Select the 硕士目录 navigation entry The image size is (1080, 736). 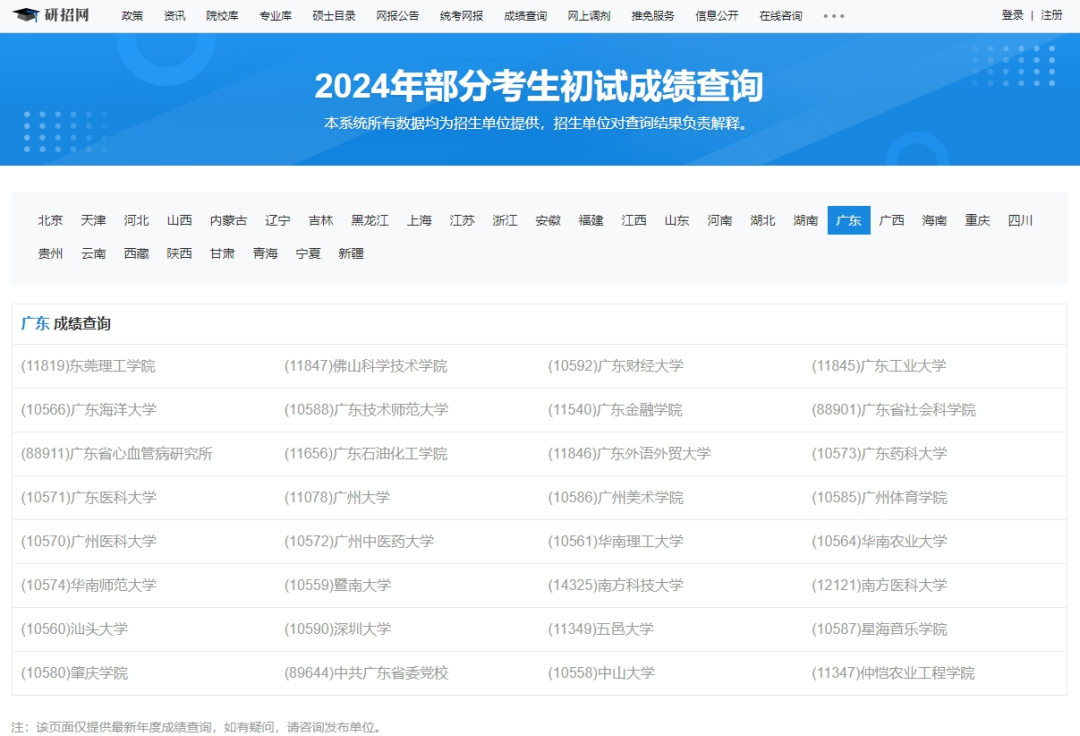tap(334, 15)
